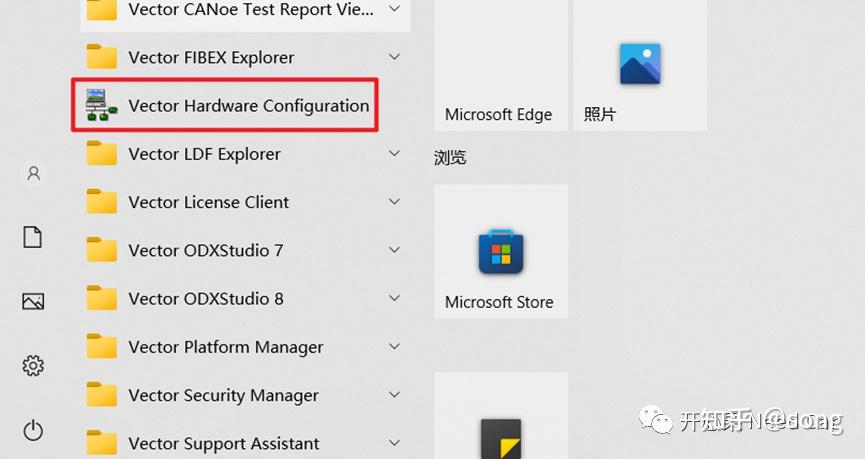This screenshot has width=865, height=459.
Task: Click the 浏览 group heading
Action: click(450, 158)
